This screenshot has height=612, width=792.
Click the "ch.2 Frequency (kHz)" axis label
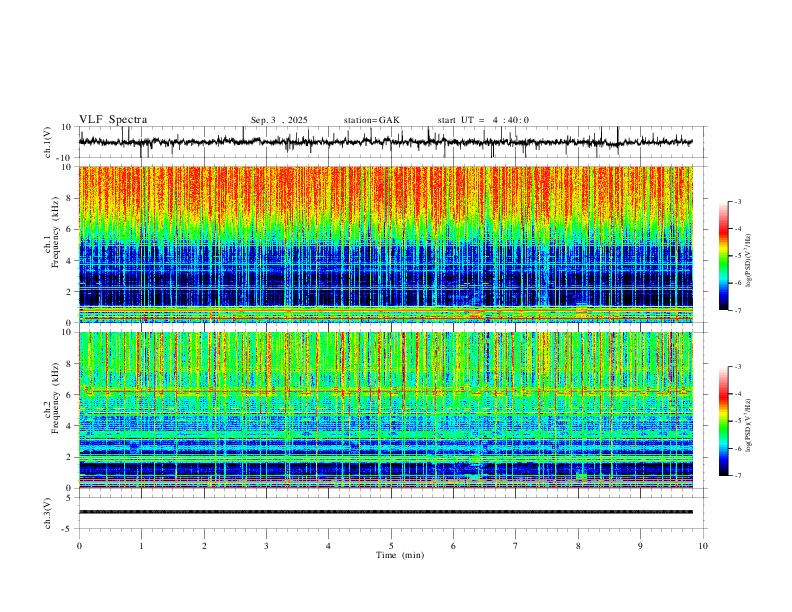click(x=51, y=398)
